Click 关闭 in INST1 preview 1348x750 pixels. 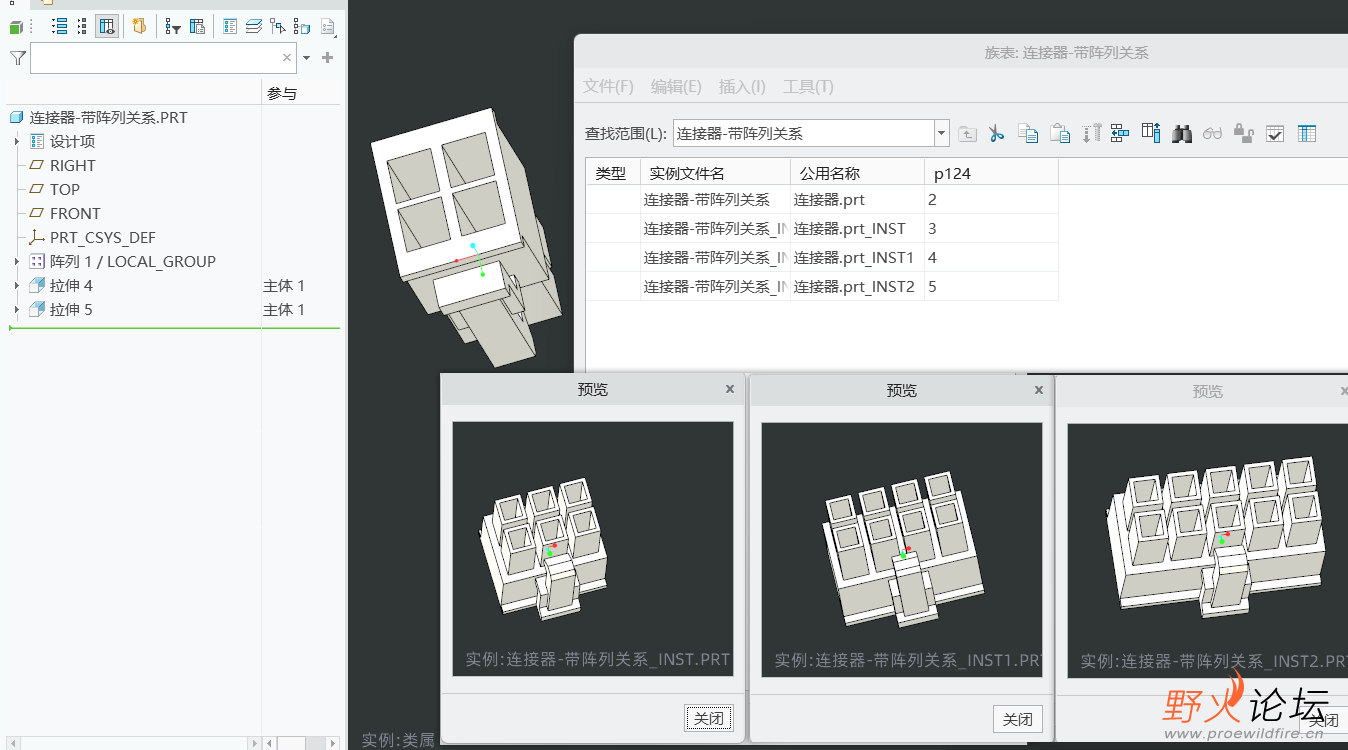coord(1018,719)
